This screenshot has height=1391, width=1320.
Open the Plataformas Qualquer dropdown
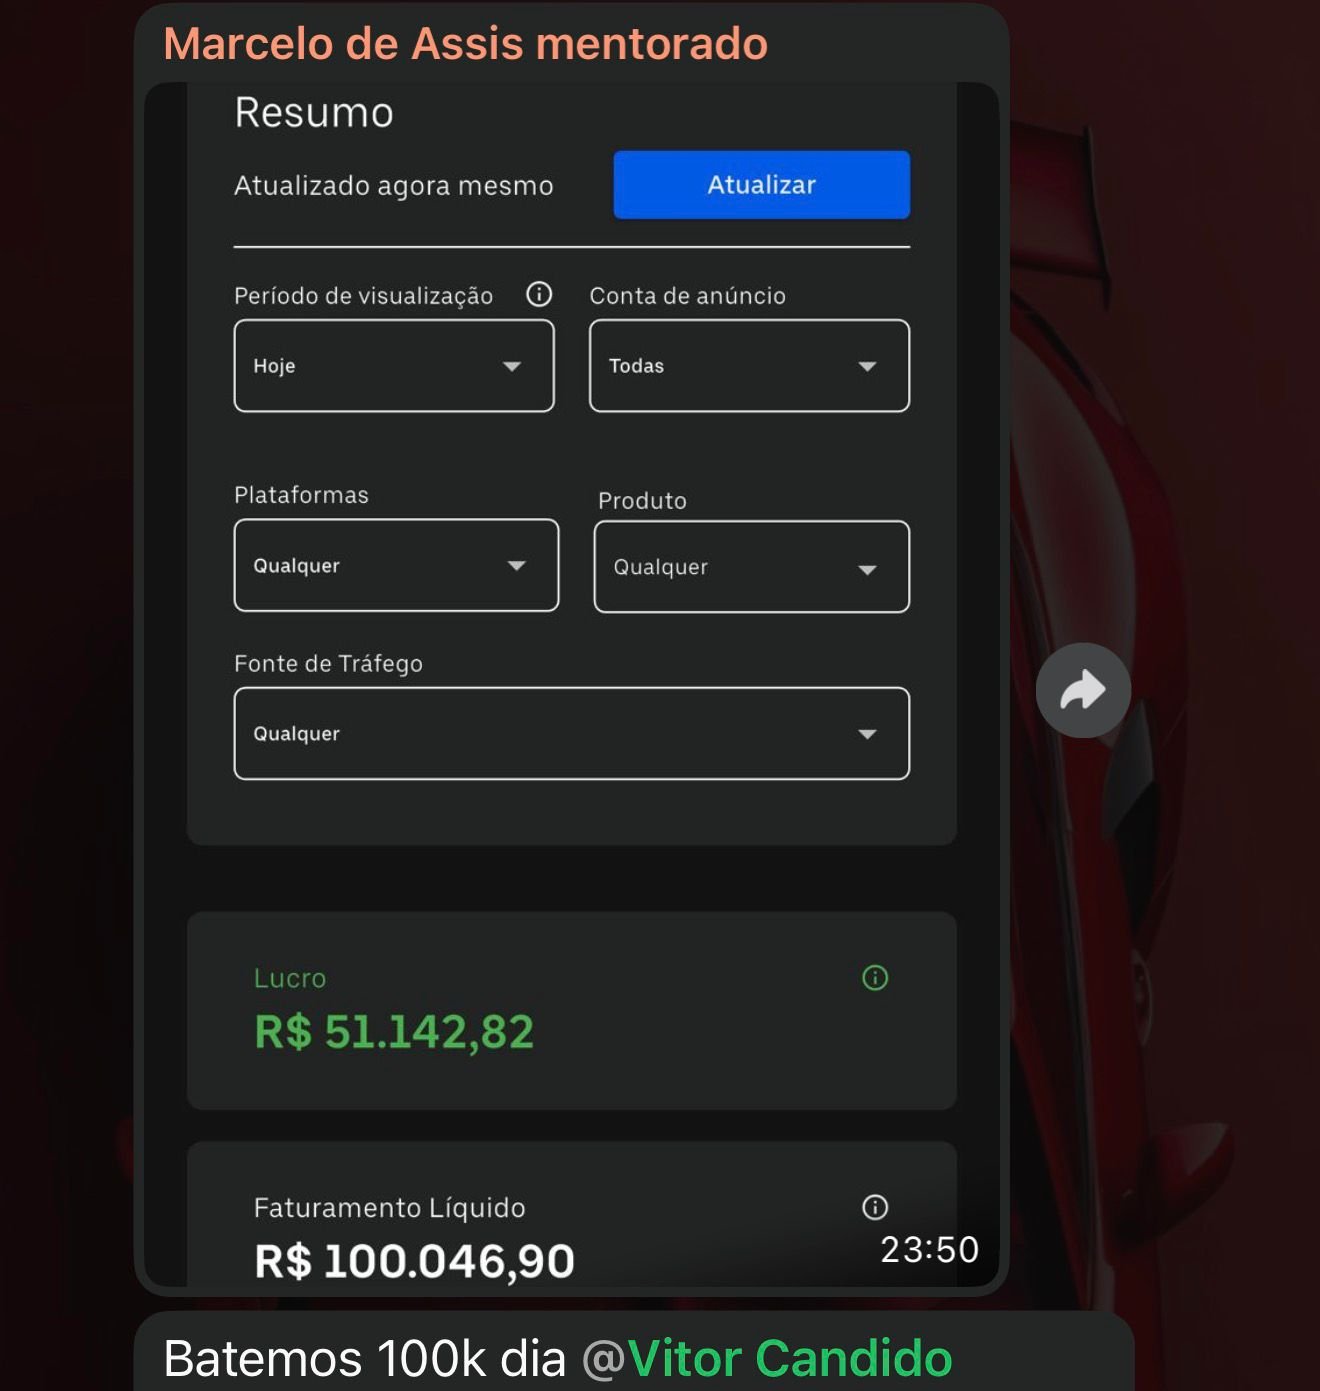tap(396, 565)
